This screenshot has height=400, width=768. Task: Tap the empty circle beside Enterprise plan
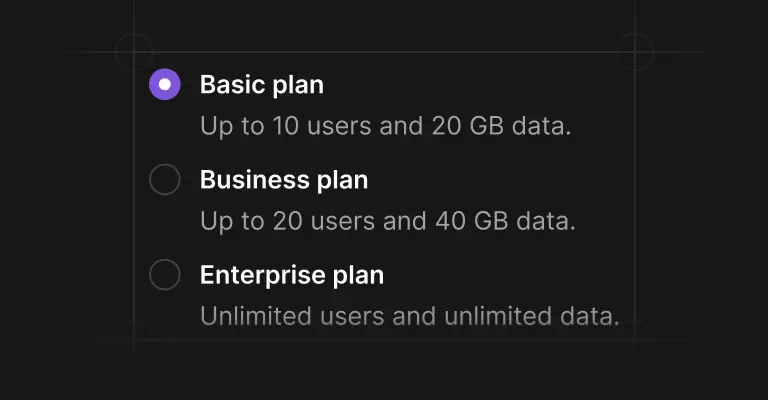[165, 275]
